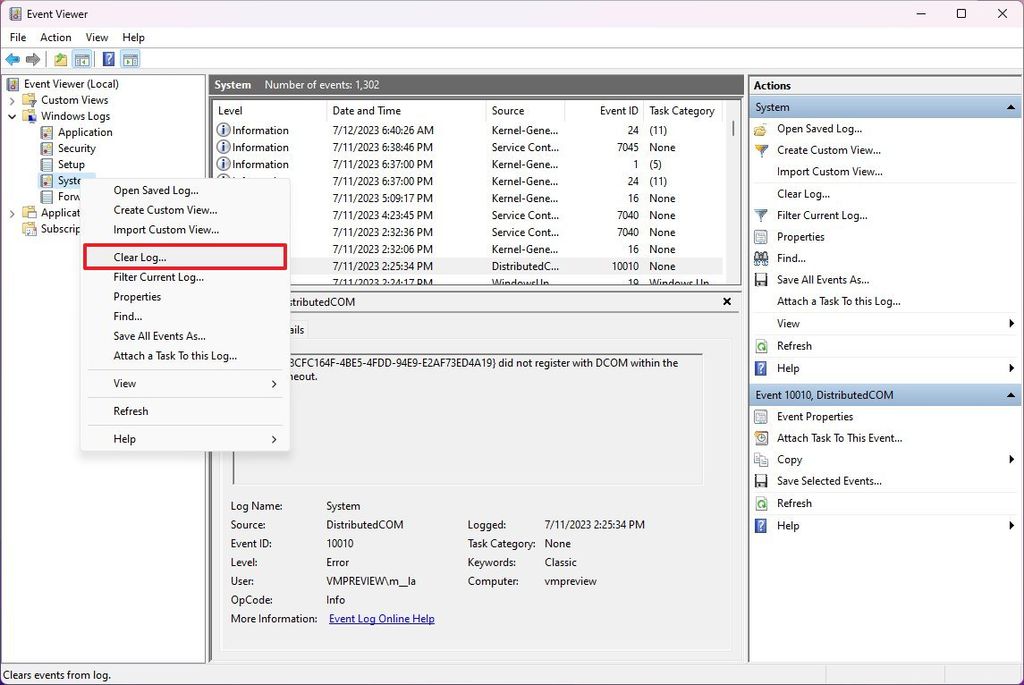Open the Action menu in the menu bar
Screen dimensions: 1024x685
point(55,37)
